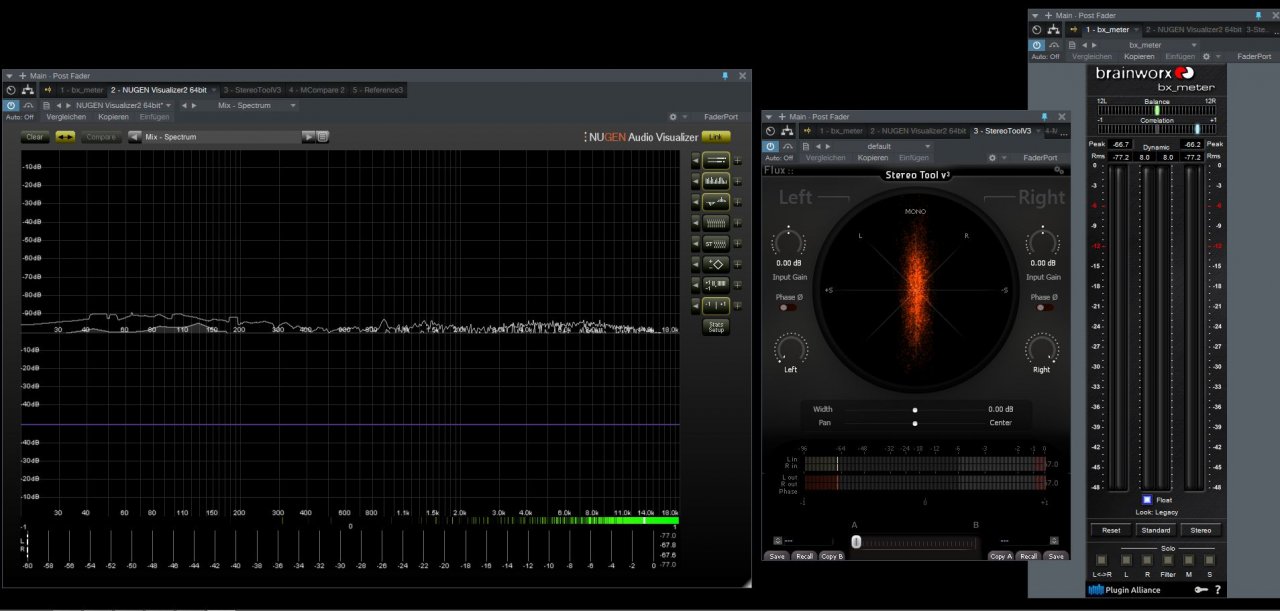Select third view icon in NUGEN right column

716,202
